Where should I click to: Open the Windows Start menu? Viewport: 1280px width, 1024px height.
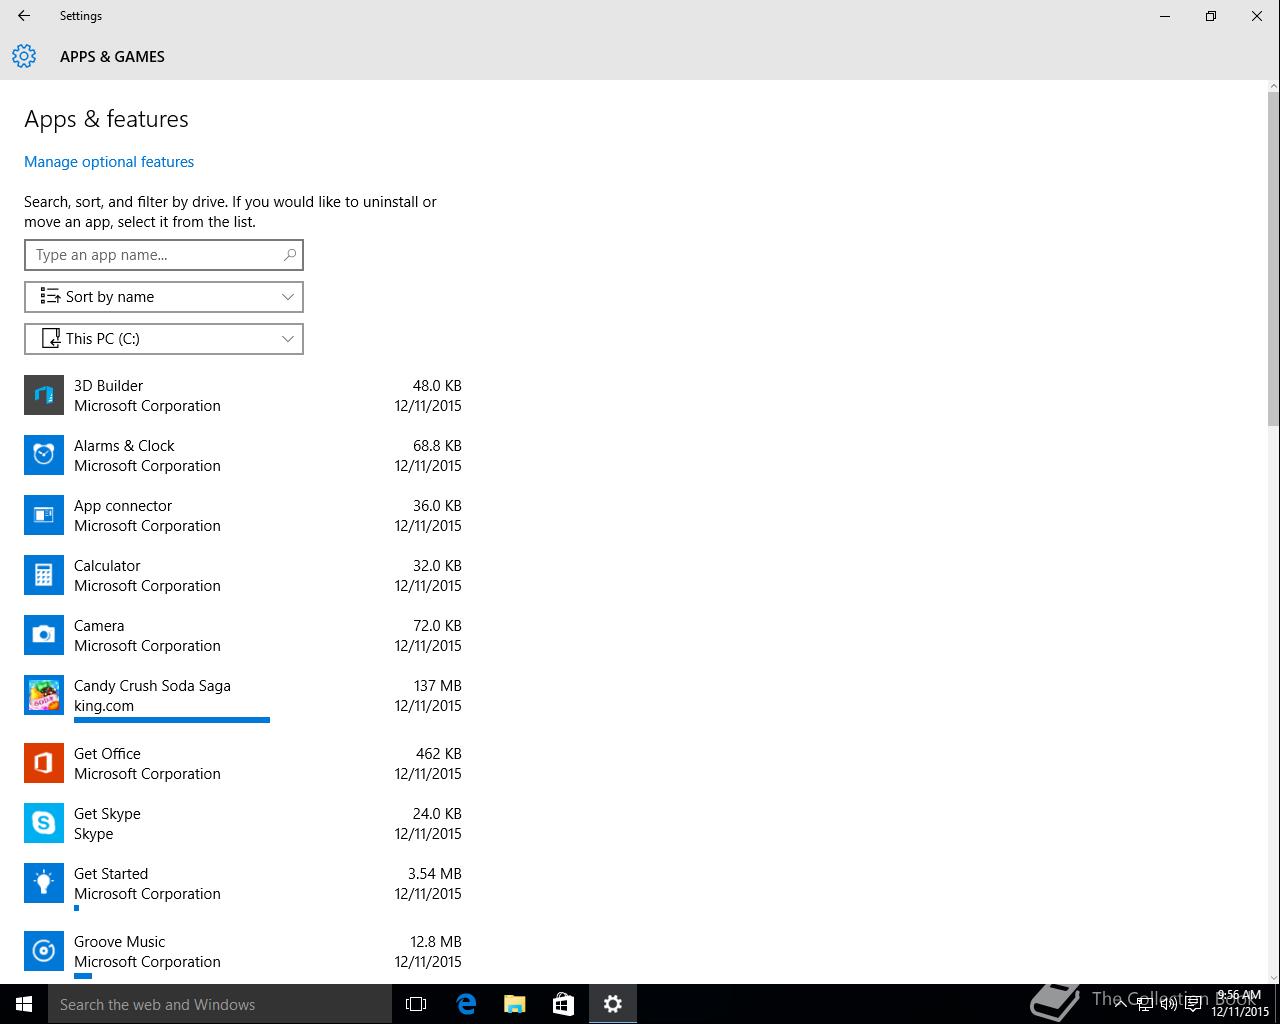point(24,1004)
